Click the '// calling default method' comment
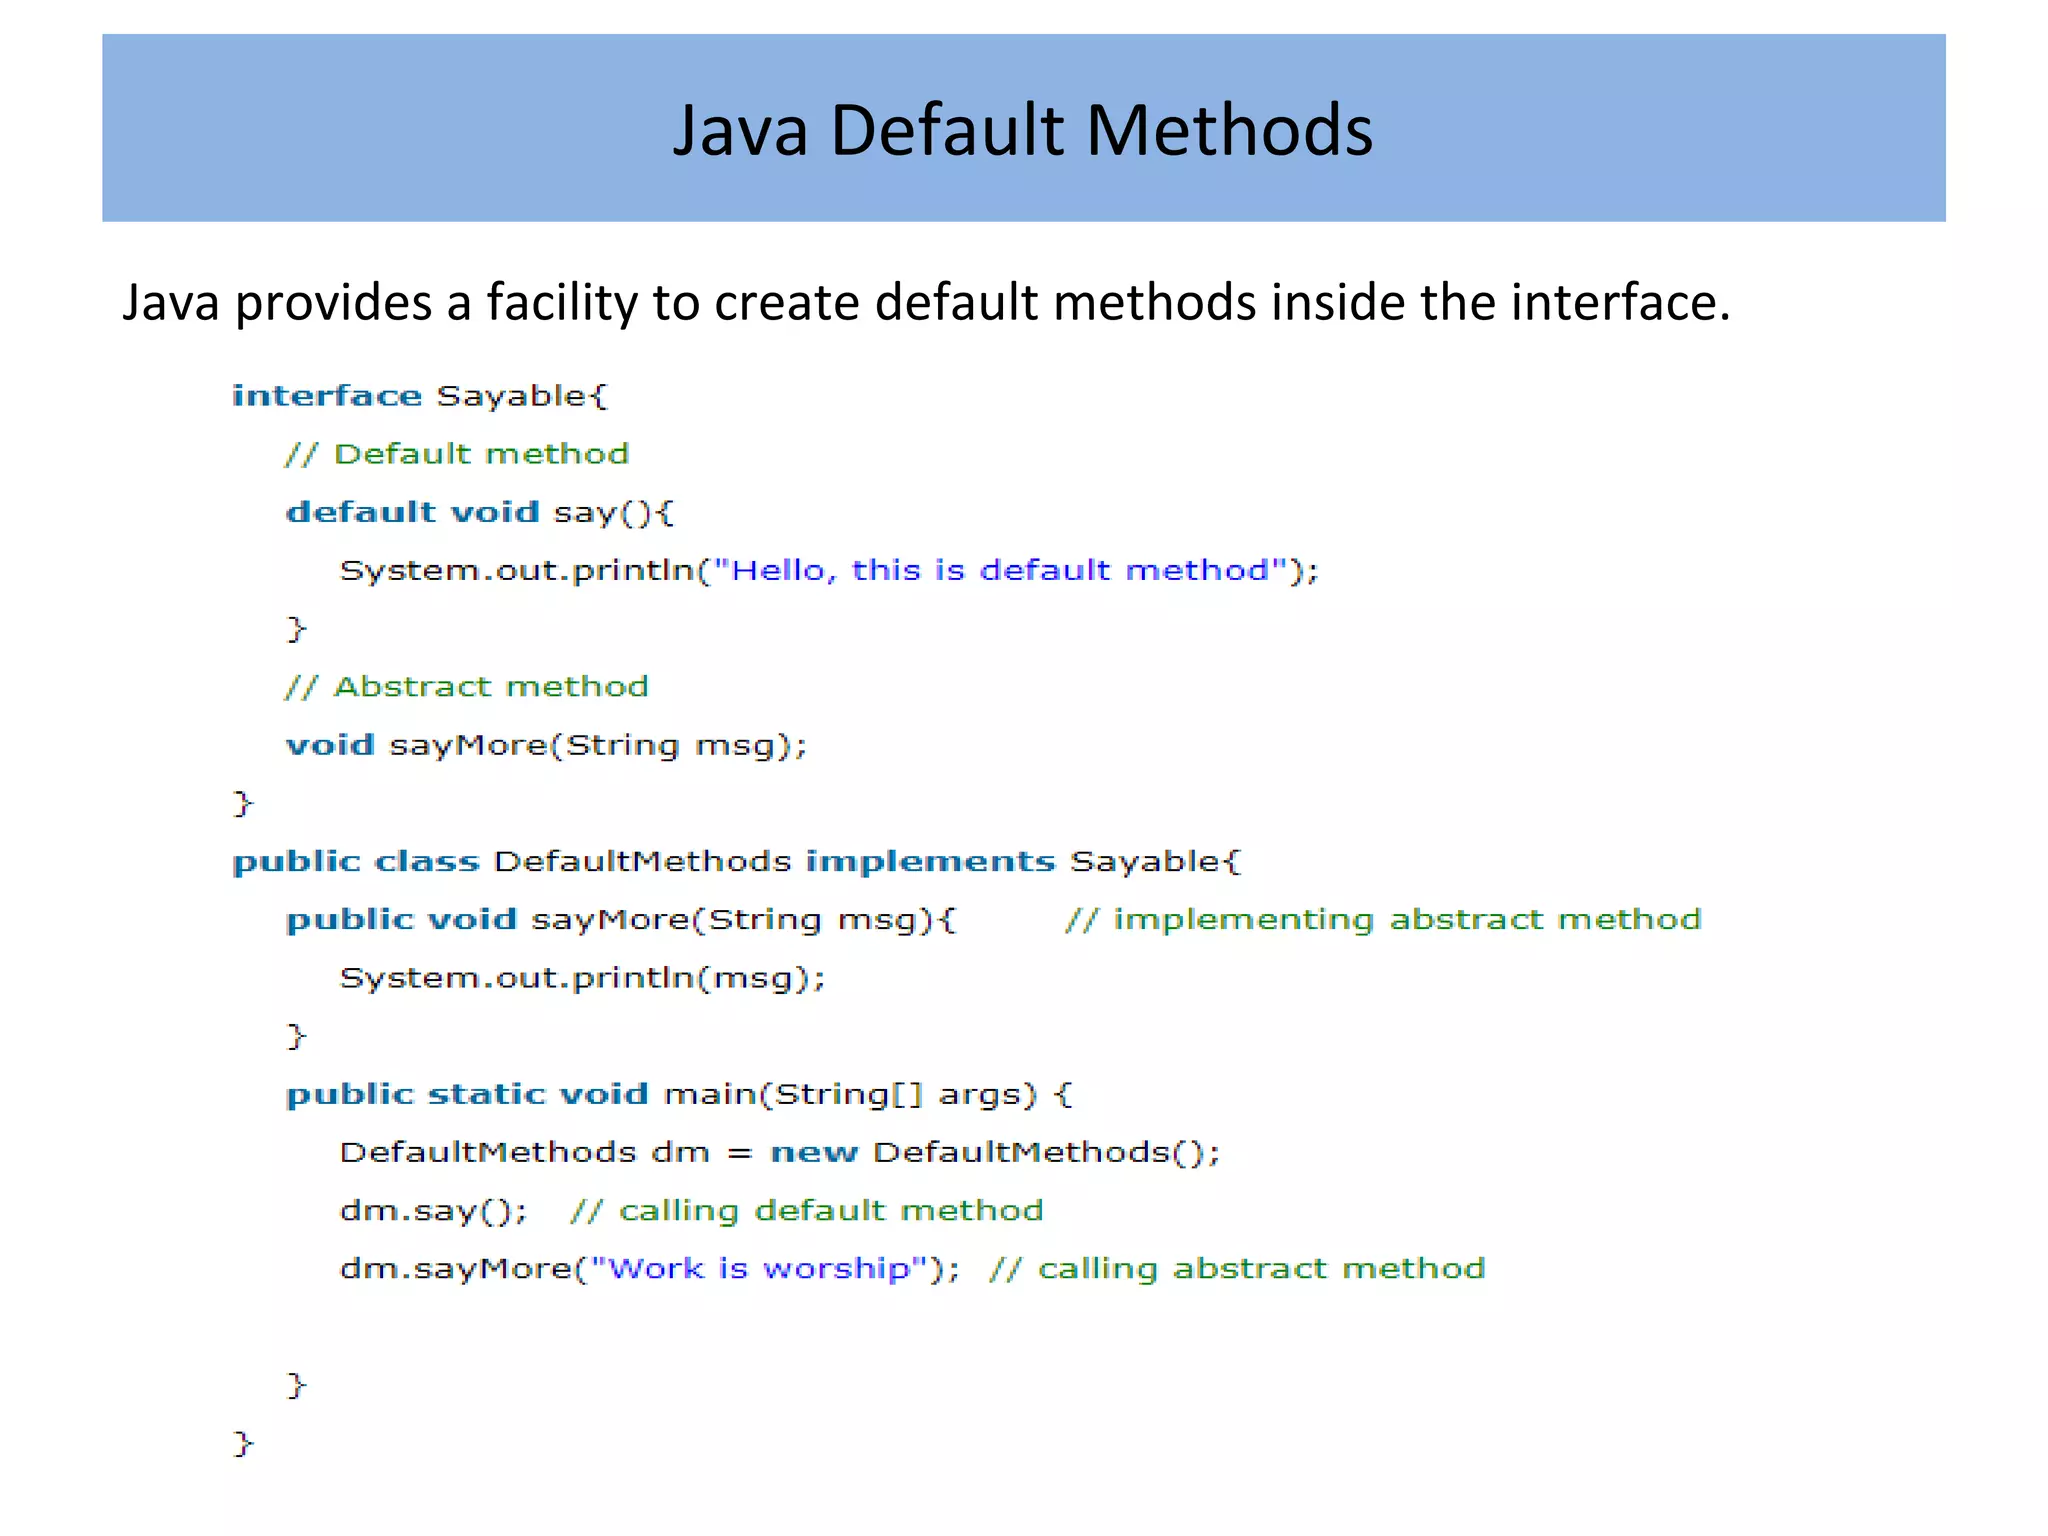 coord(806,1211)
